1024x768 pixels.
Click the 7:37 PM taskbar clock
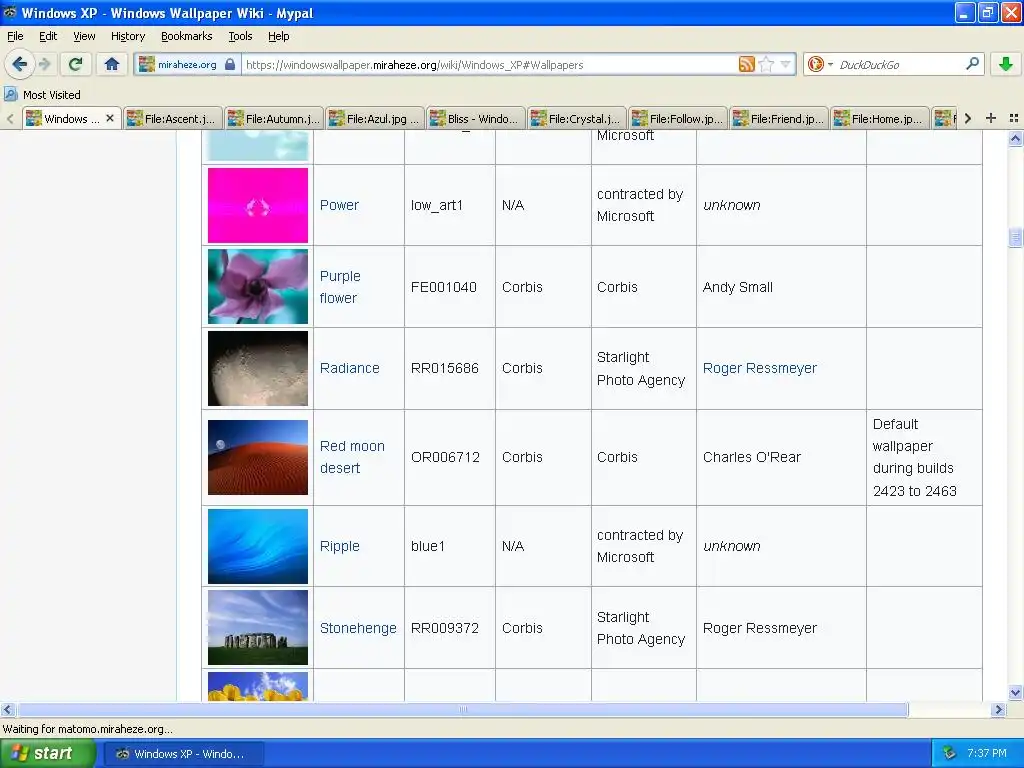tap(987, 753)
